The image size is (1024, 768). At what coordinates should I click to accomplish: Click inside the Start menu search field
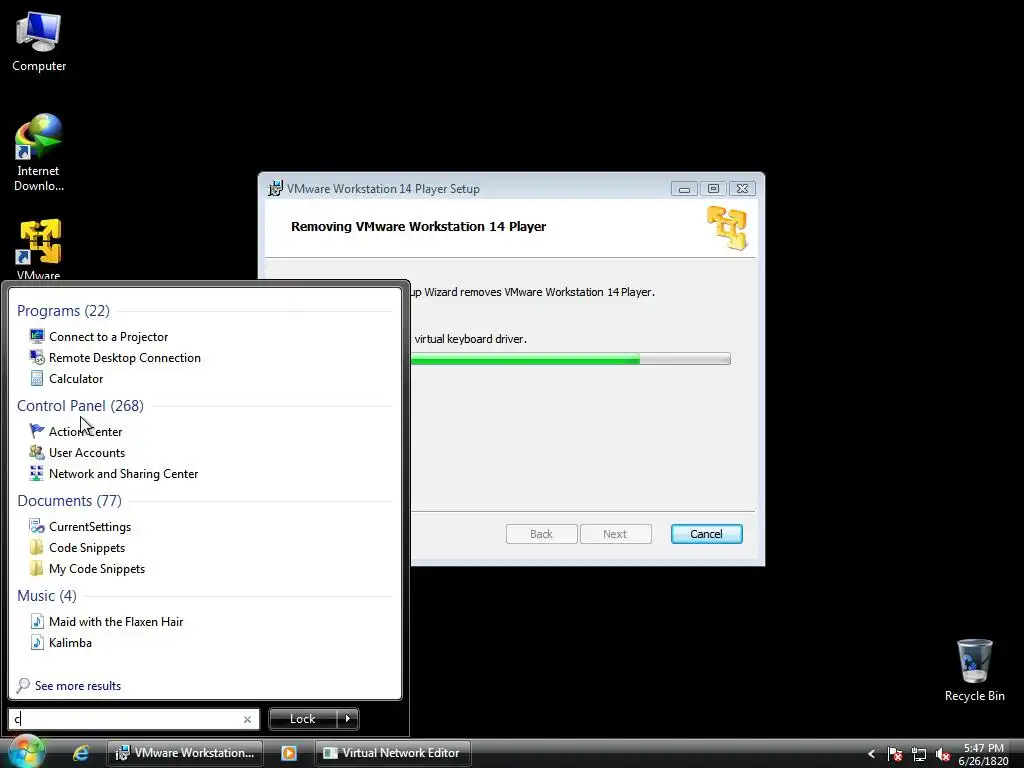click(134, 719)
